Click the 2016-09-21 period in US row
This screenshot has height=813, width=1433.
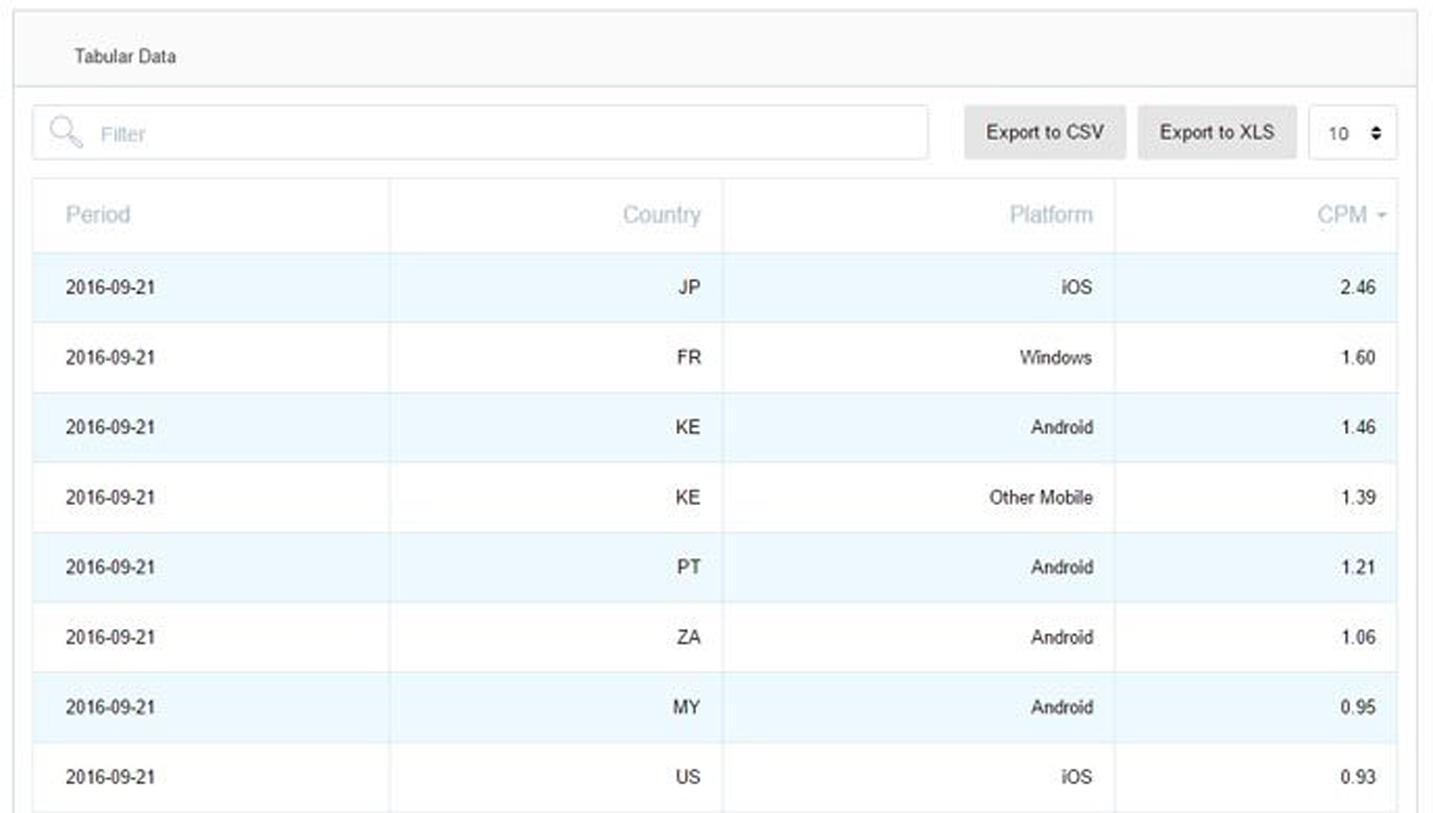pyautogui.click(x=111, y=777)
